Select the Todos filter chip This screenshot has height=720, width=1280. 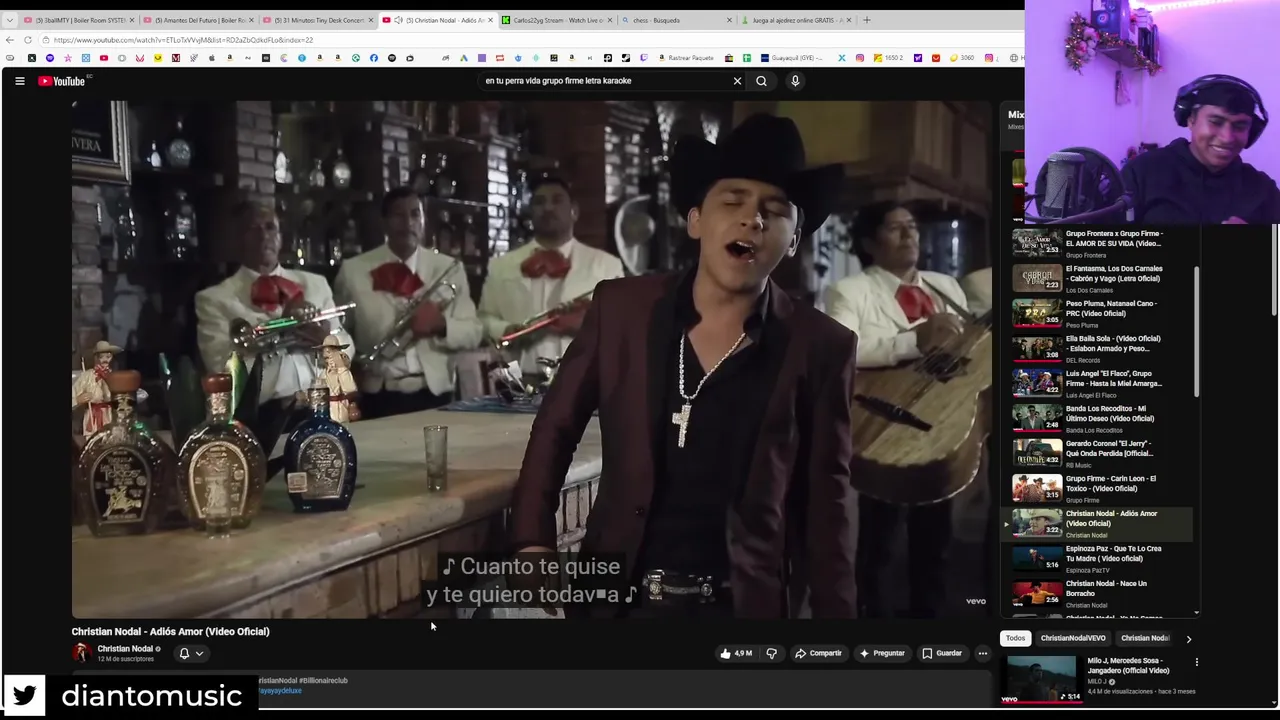point(1015,638)
